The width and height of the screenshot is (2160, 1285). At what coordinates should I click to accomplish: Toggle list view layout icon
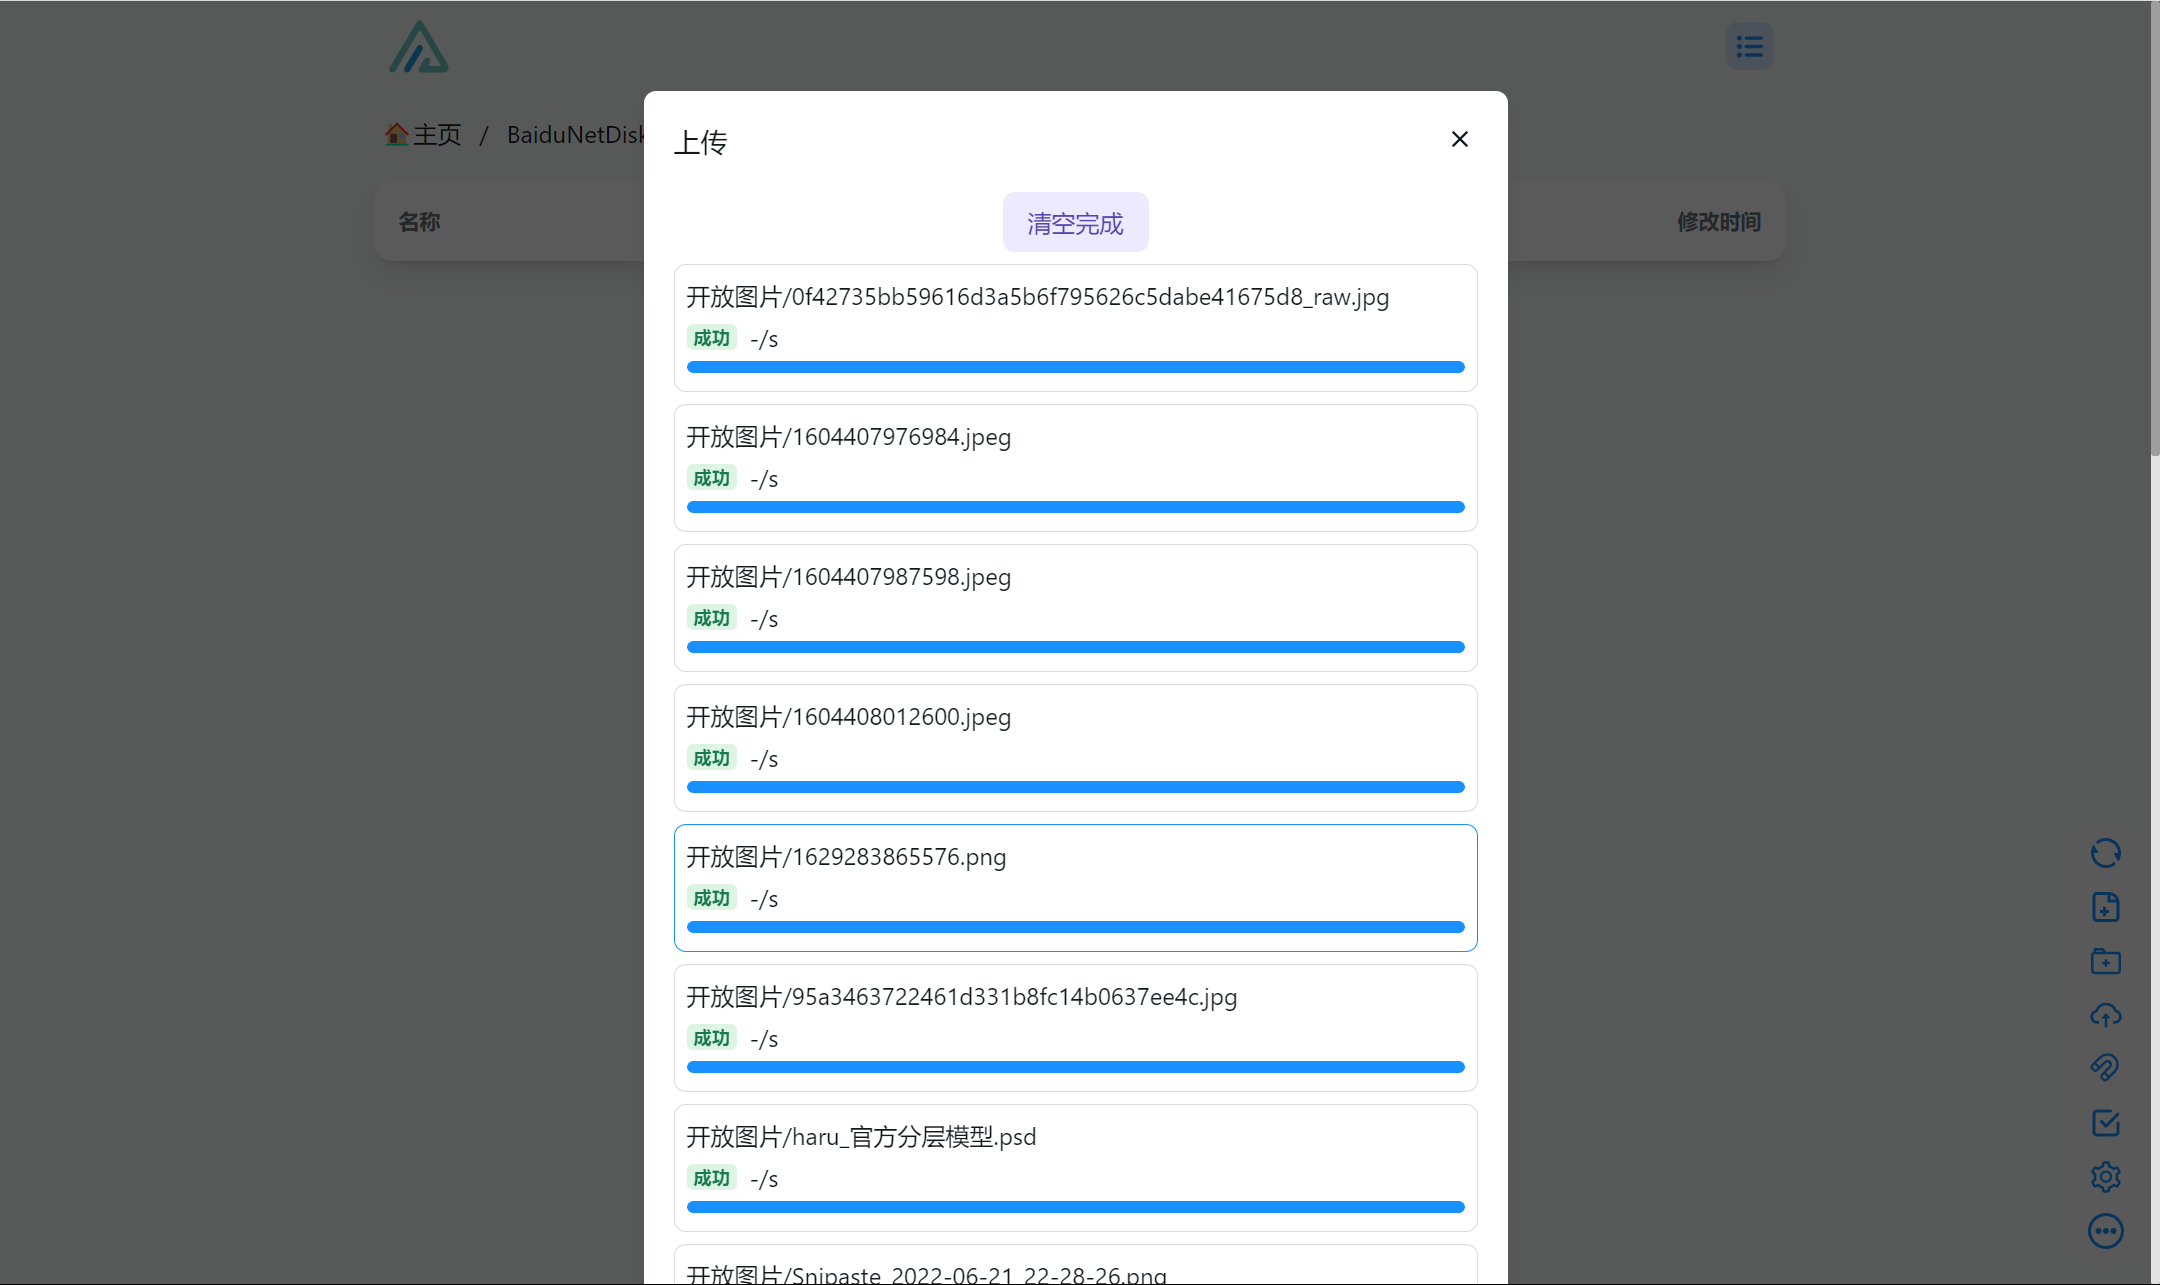coord(1749,46)
